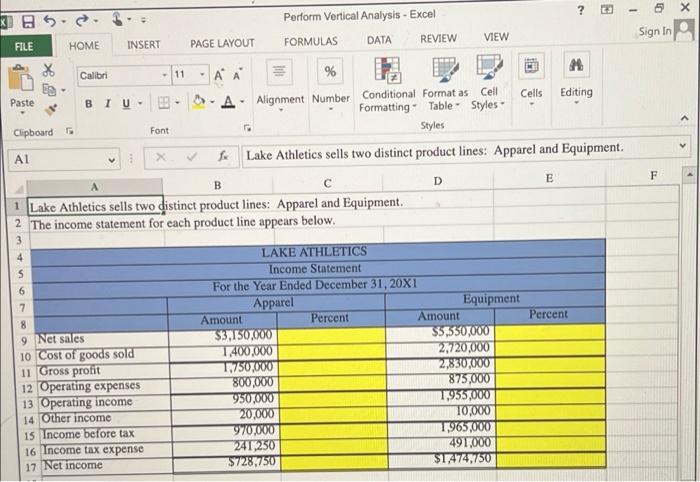This screenshot has width=700, height=482.
Task: Select yellow Apparel Percent cell for Net sales
Action: (x=331, y=335)
